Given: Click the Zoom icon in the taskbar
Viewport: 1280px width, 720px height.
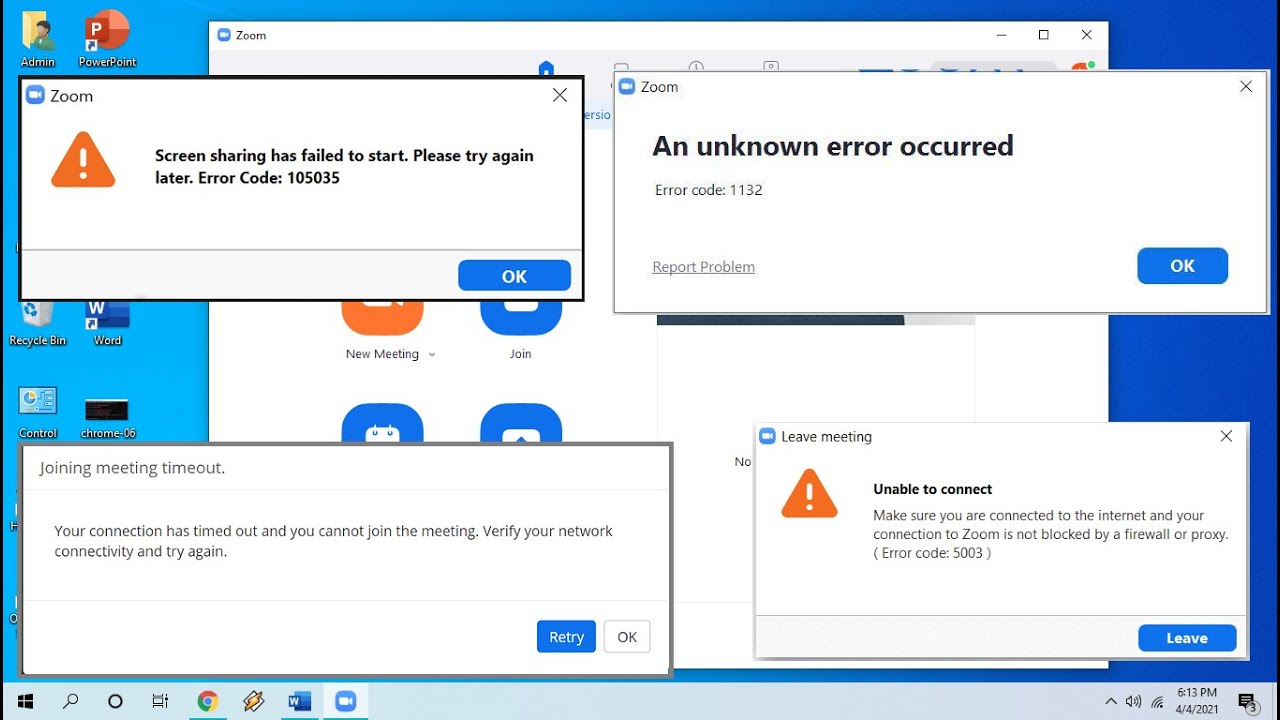Looking at the screenshot, I should pyautogui.click(x=346, y=701).
